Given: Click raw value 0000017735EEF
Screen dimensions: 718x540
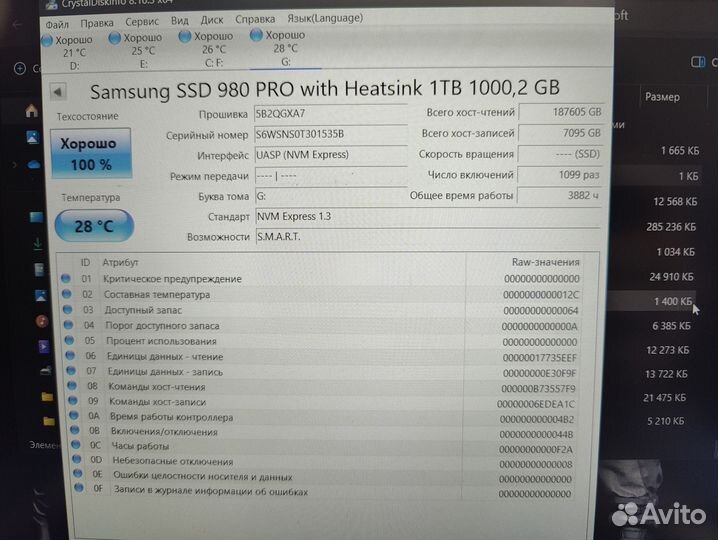Looking at the screenshot, I should (539, 358).
